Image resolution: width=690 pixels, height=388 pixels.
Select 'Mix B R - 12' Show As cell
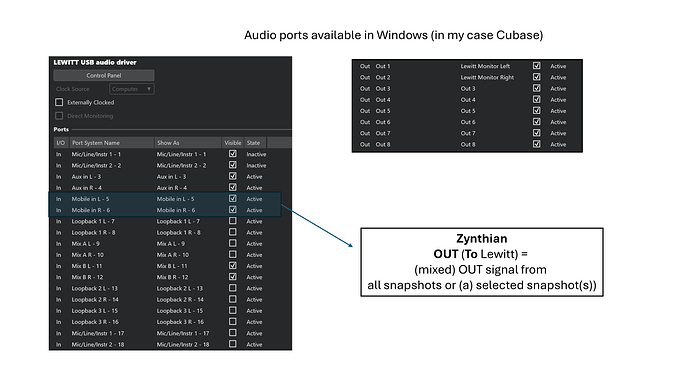coord(172,277)
